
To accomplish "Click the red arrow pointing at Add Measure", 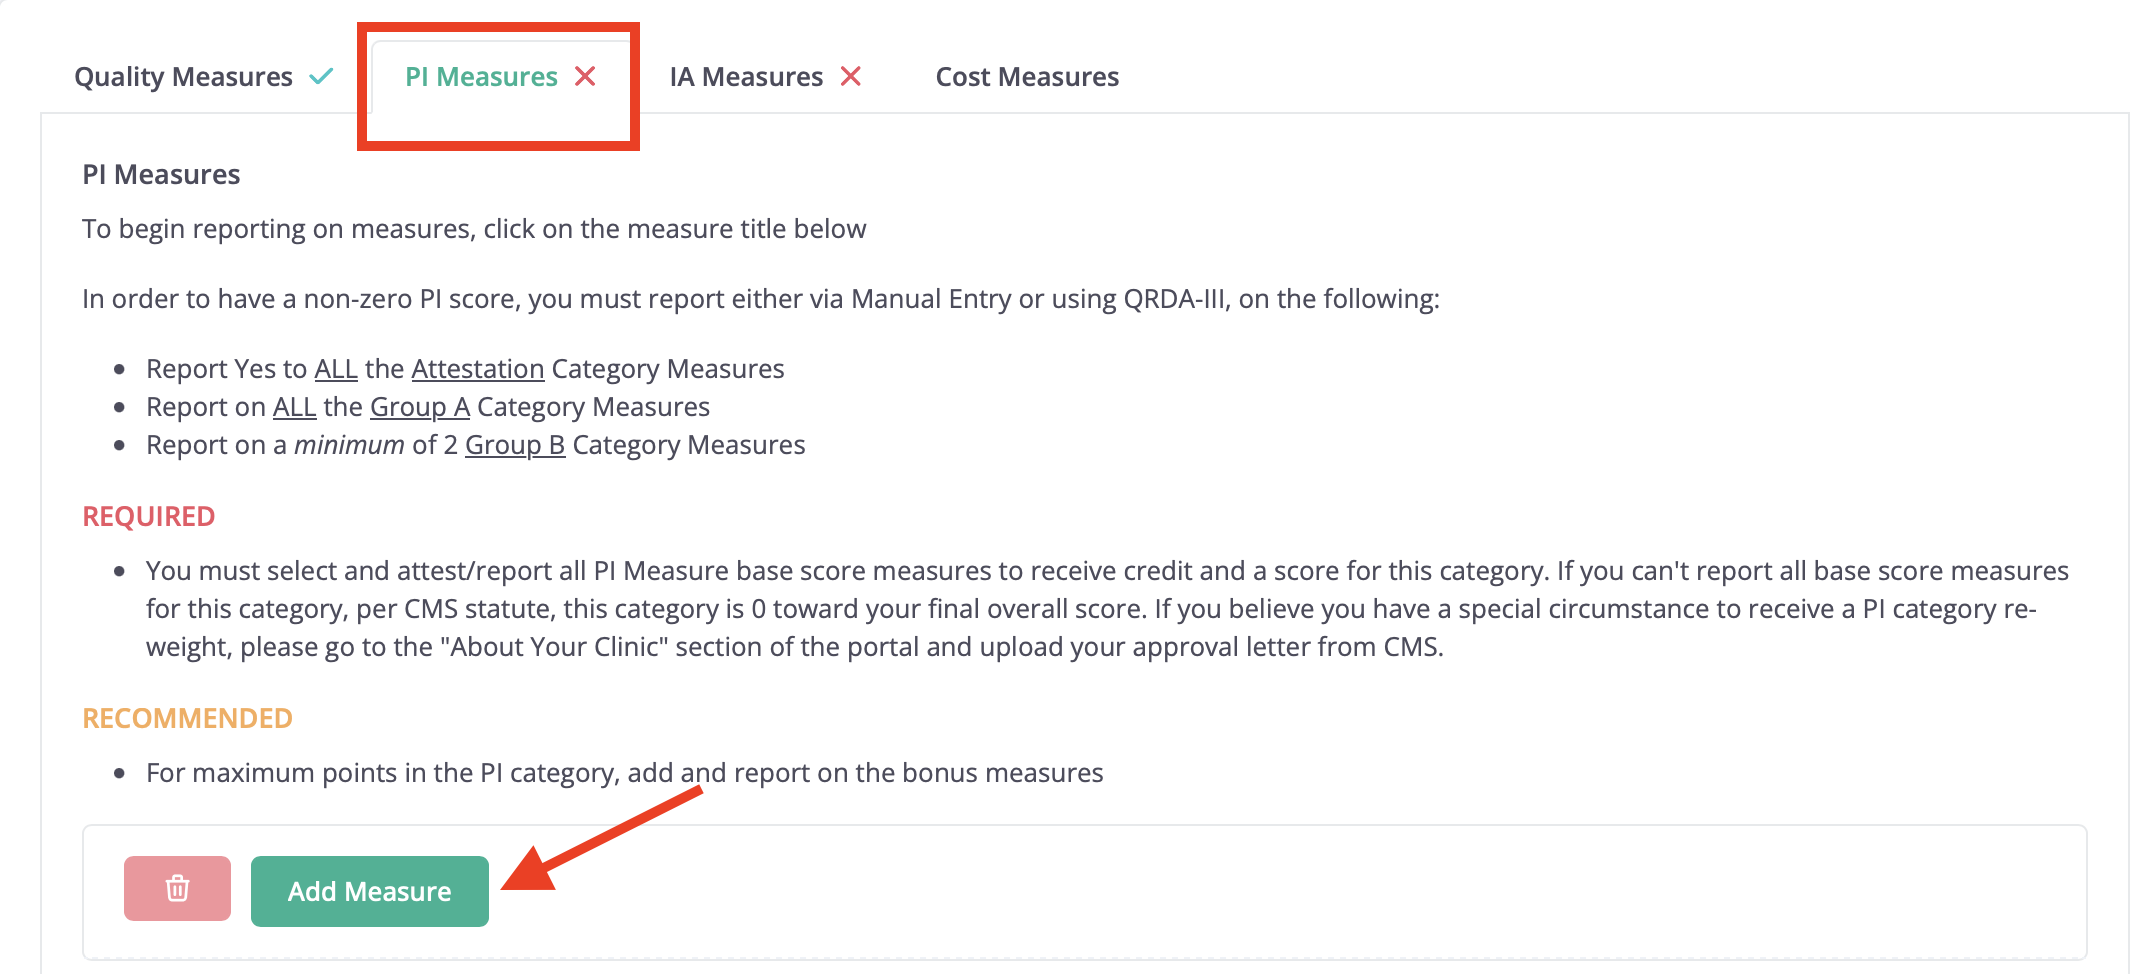I will click(x=603, y=838).
